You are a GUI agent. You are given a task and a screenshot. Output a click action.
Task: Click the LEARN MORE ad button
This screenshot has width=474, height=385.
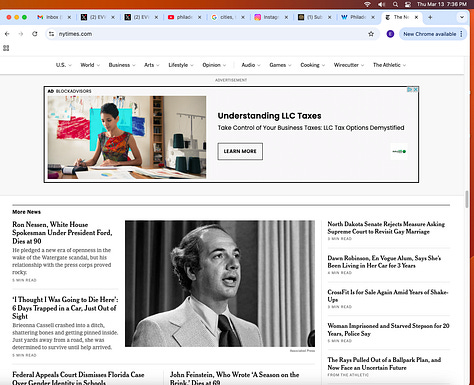[240, 151]
